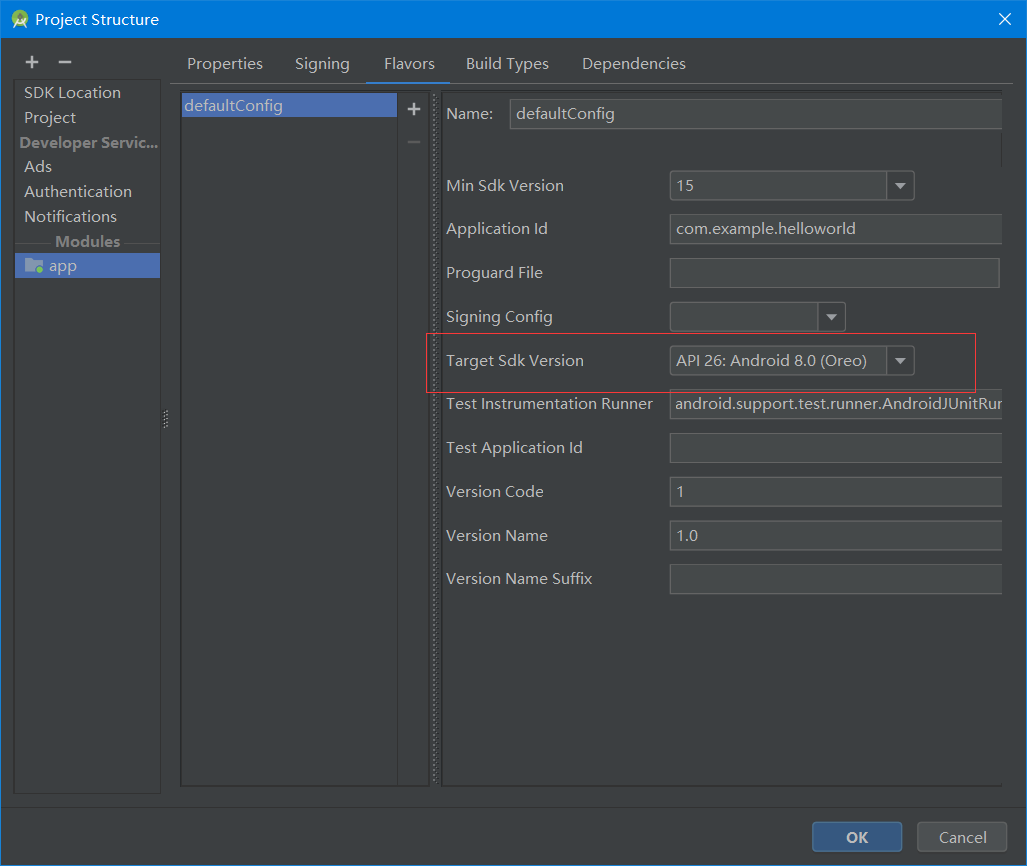This screenshot has height=866, width=1027.
Task: Edit the Version Name field
Action: pyautogui.click(x=835, y=535)
